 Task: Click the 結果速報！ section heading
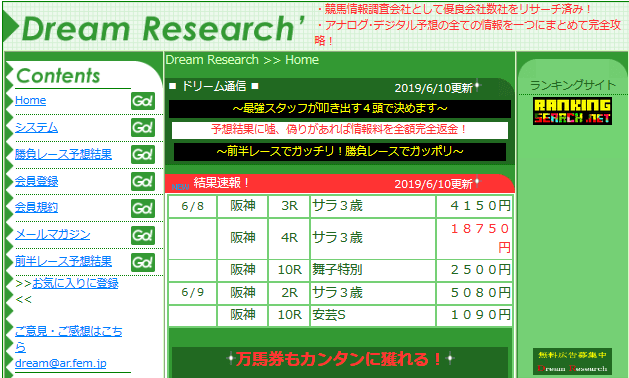(x=221, y=183)
